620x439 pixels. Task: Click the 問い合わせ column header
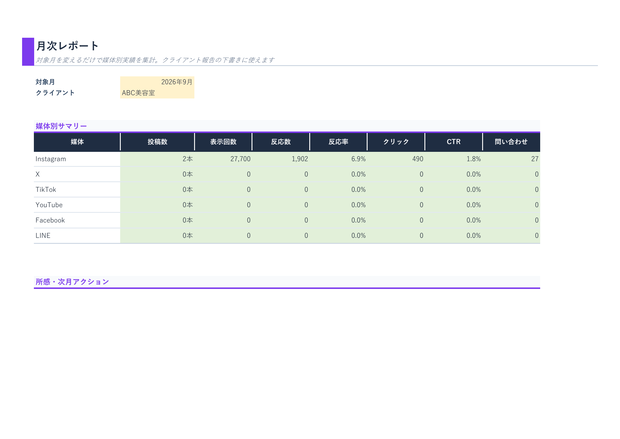[x=511, y=142]
